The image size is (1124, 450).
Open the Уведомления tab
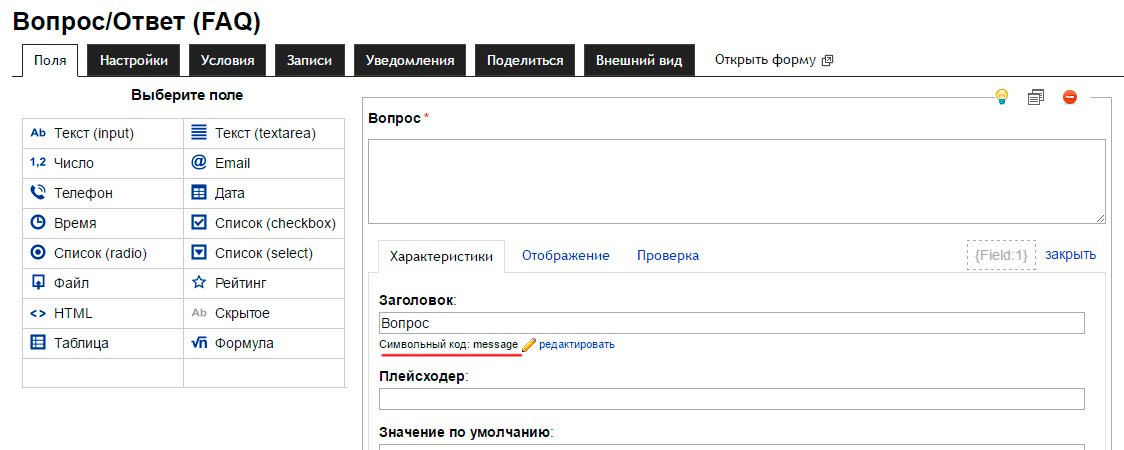coord(410,60)
